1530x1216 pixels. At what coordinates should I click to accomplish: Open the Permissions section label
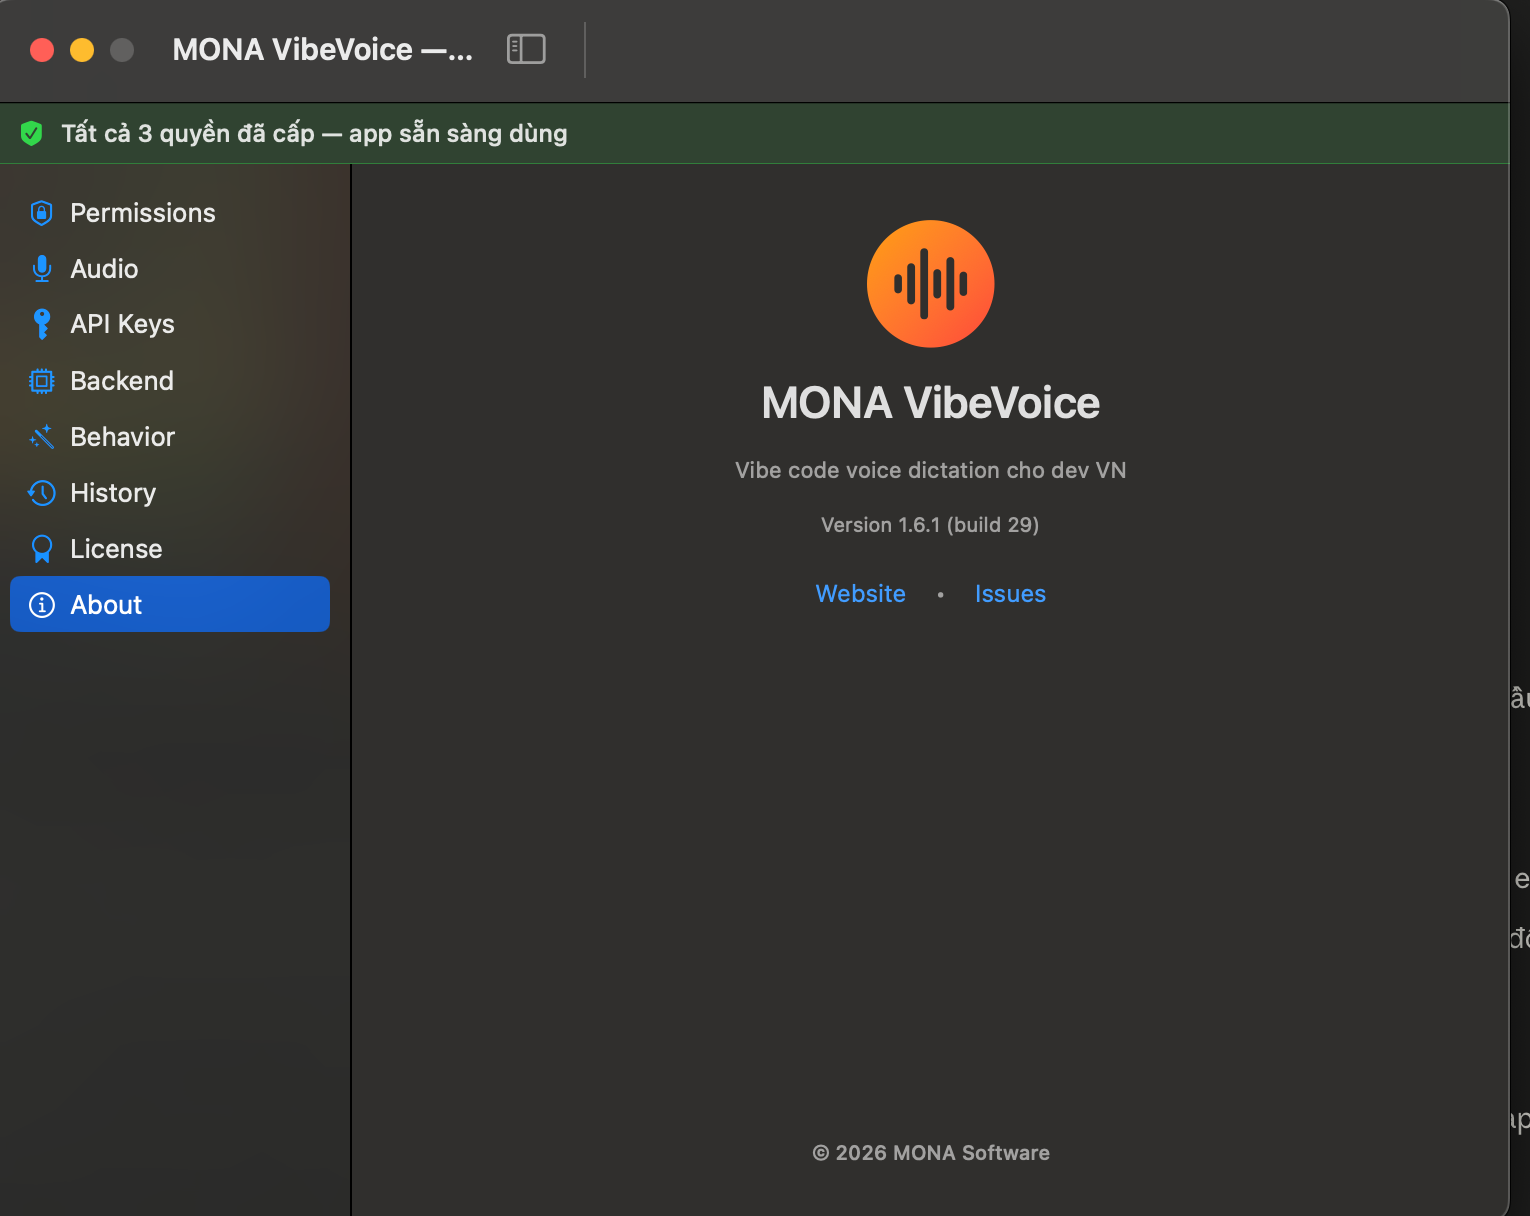[143, 213]
